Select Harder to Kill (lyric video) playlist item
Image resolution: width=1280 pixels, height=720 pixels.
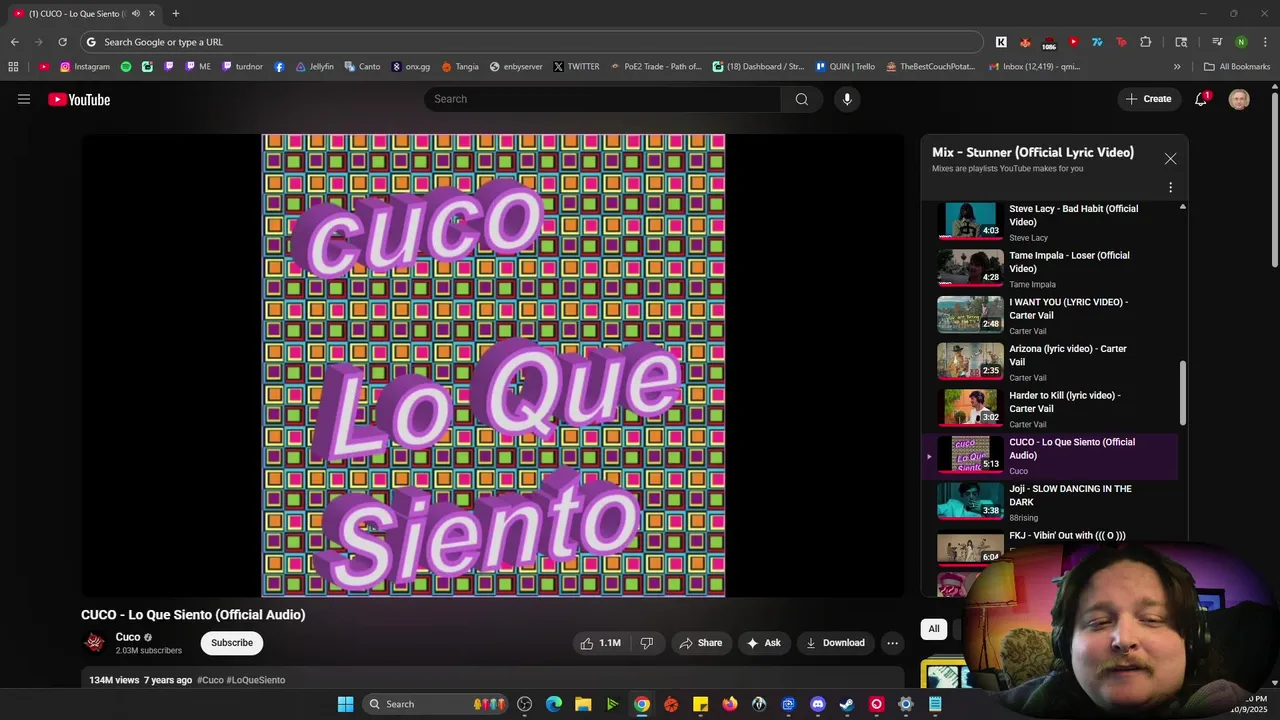click(1049, 409)
